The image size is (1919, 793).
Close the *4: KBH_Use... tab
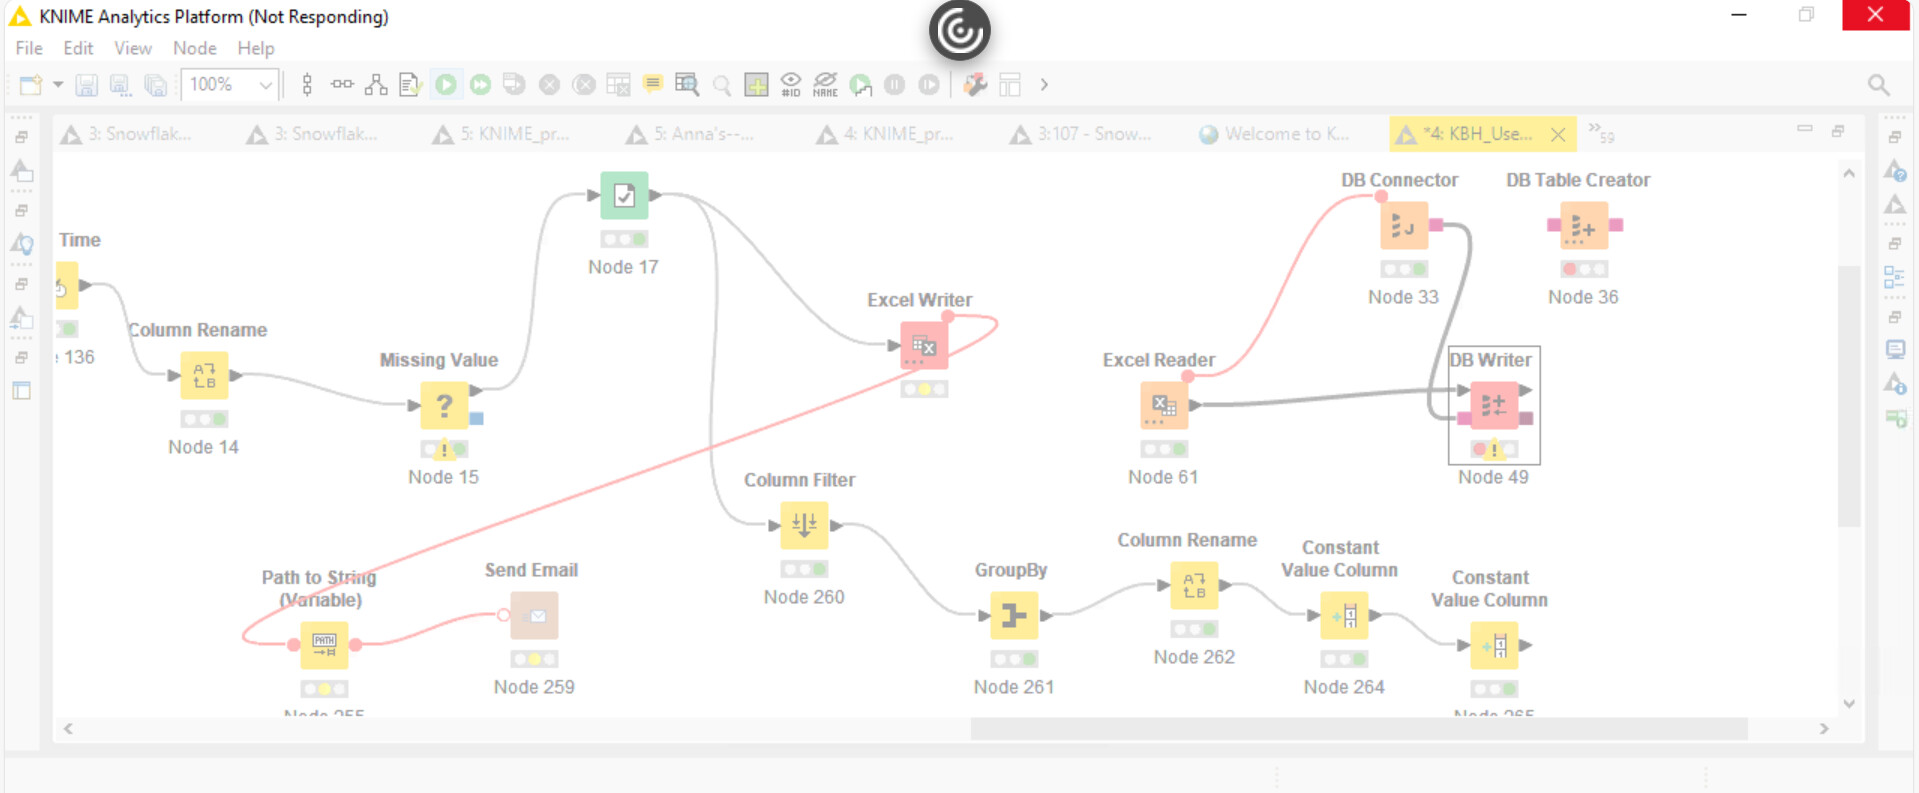(x=1558, y=134)
